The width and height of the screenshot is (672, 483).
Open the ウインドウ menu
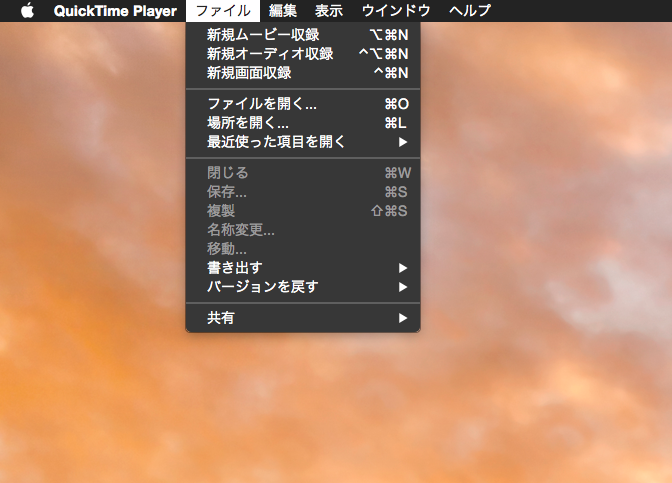396,10
